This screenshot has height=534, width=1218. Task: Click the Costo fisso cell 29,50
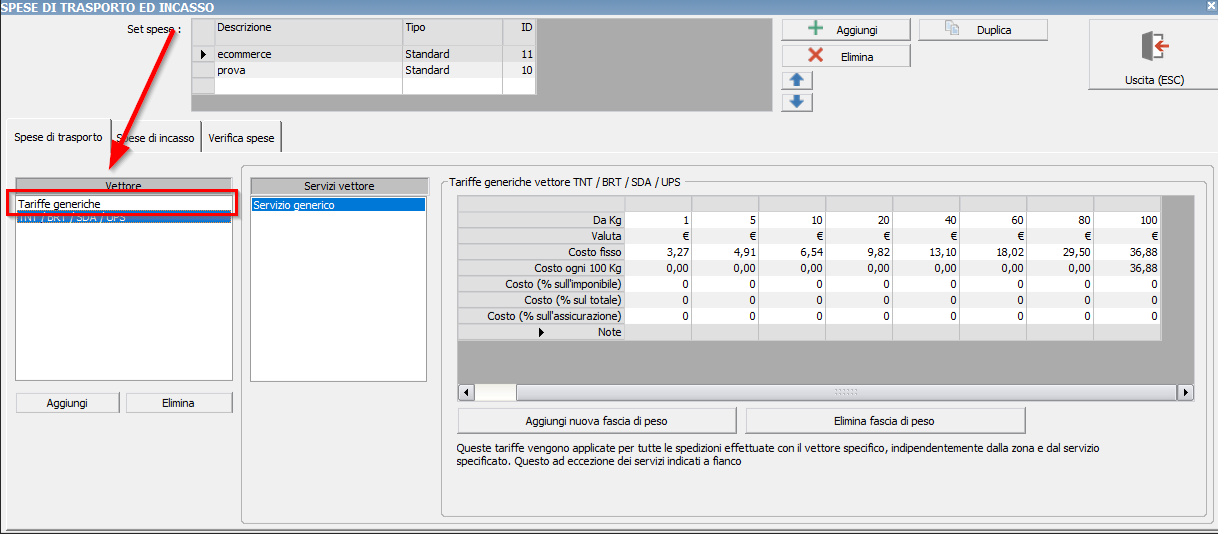[x=1060, y=251]
